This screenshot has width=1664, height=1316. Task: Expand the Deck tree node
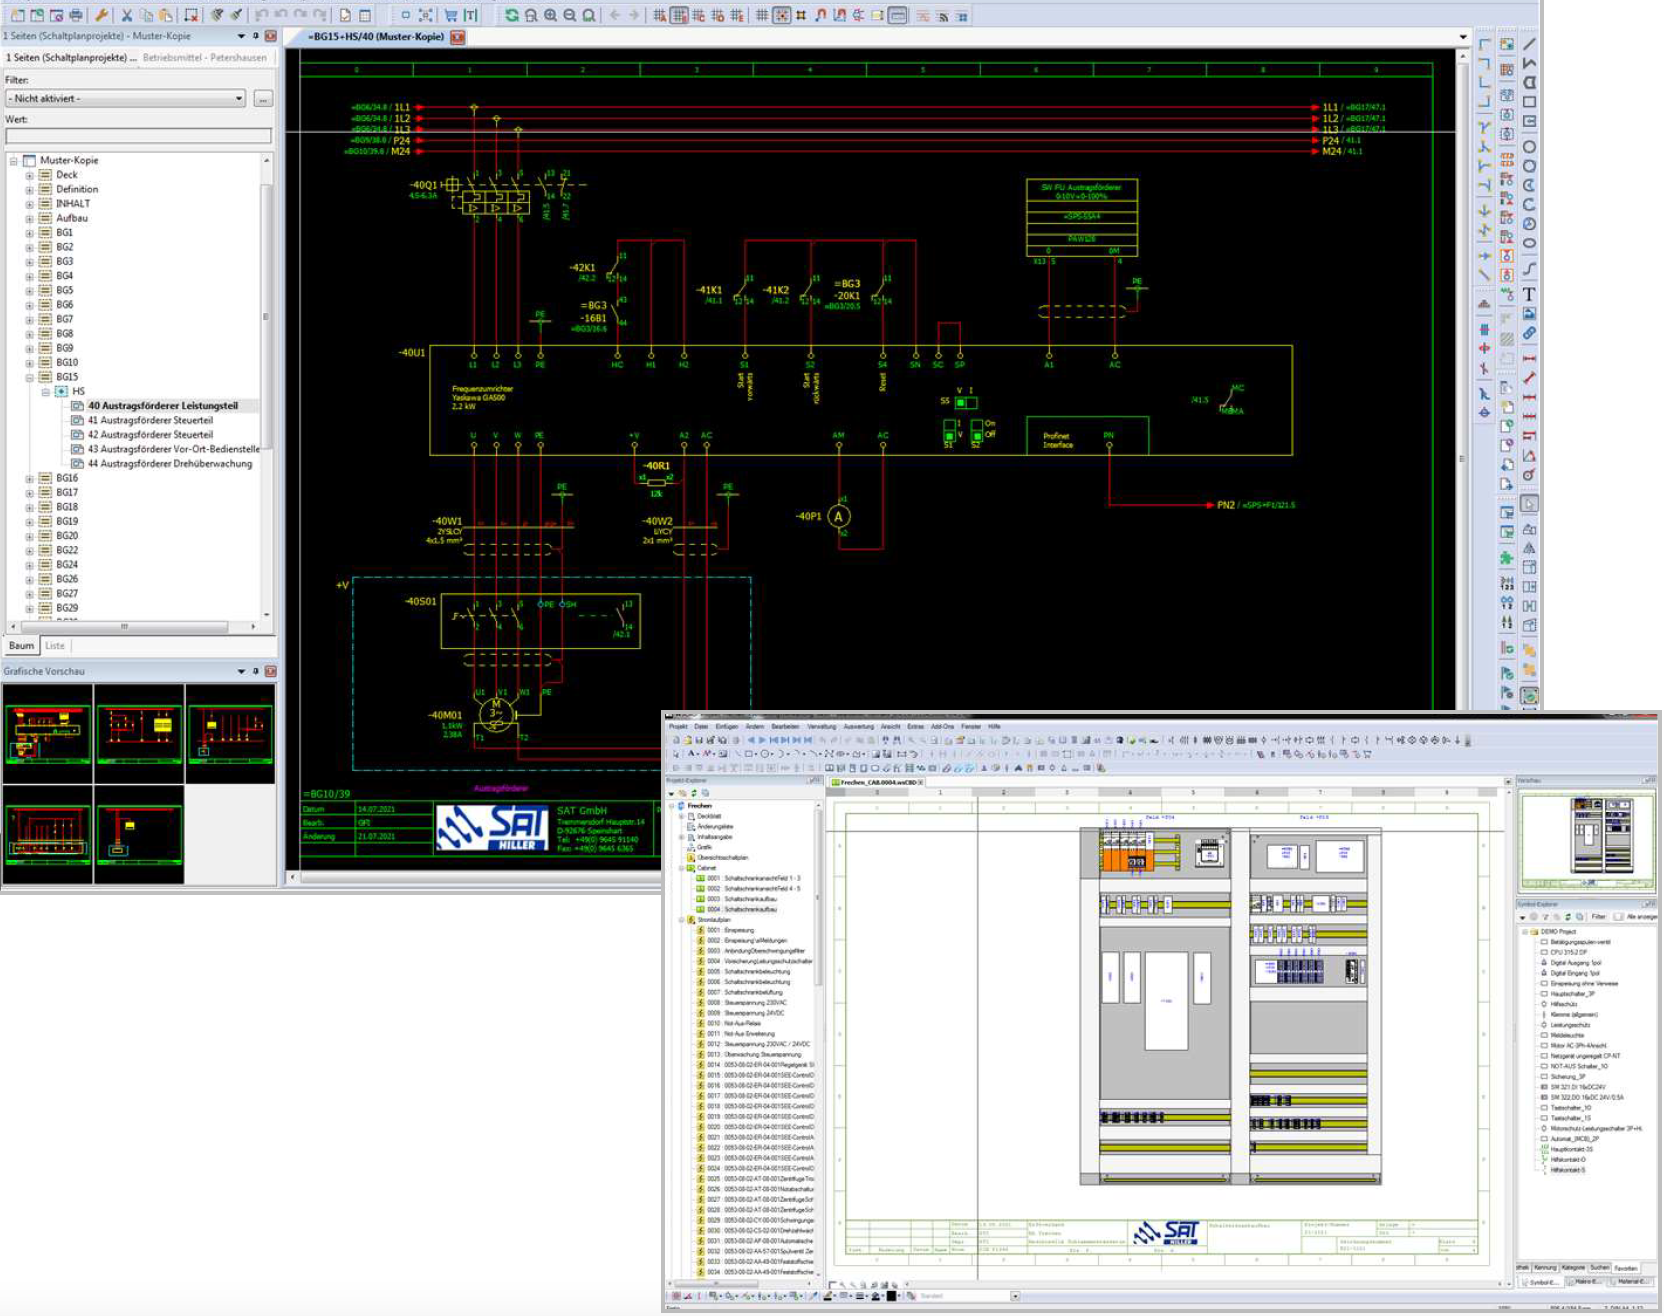coord(30,175)
